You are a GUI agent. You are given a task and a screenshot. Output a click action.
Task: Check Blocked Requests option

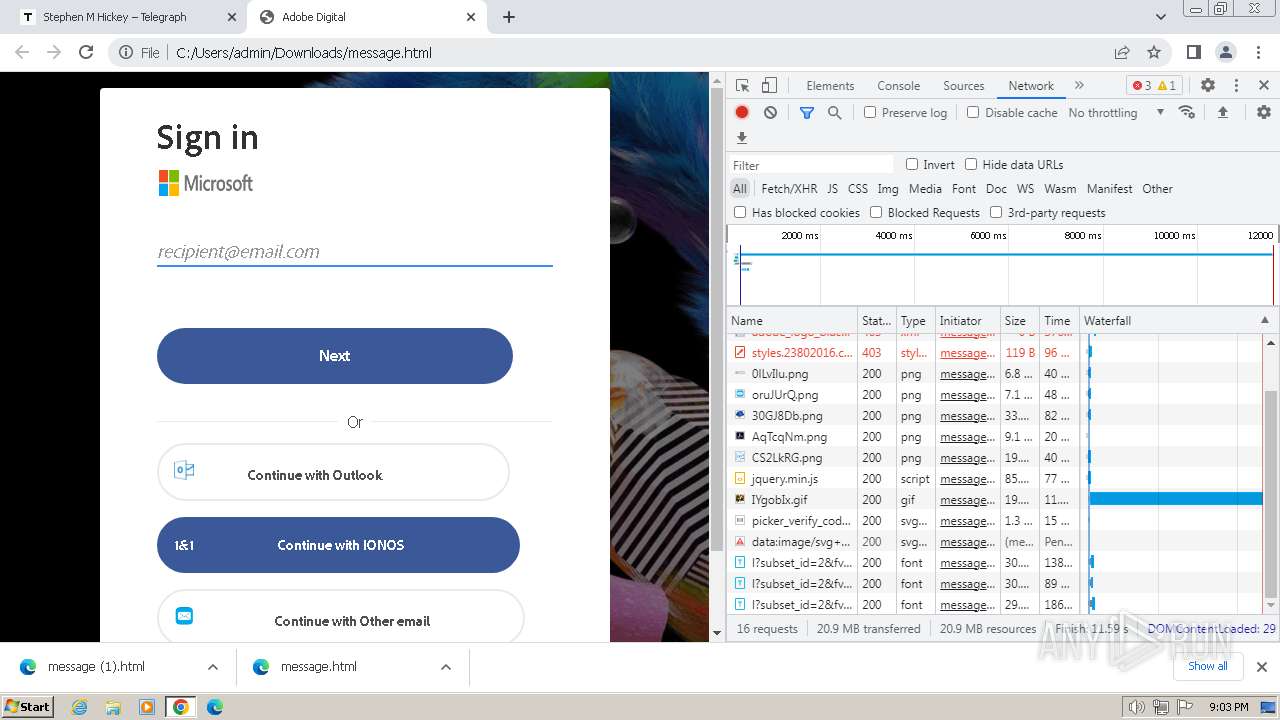click(876, 212)
